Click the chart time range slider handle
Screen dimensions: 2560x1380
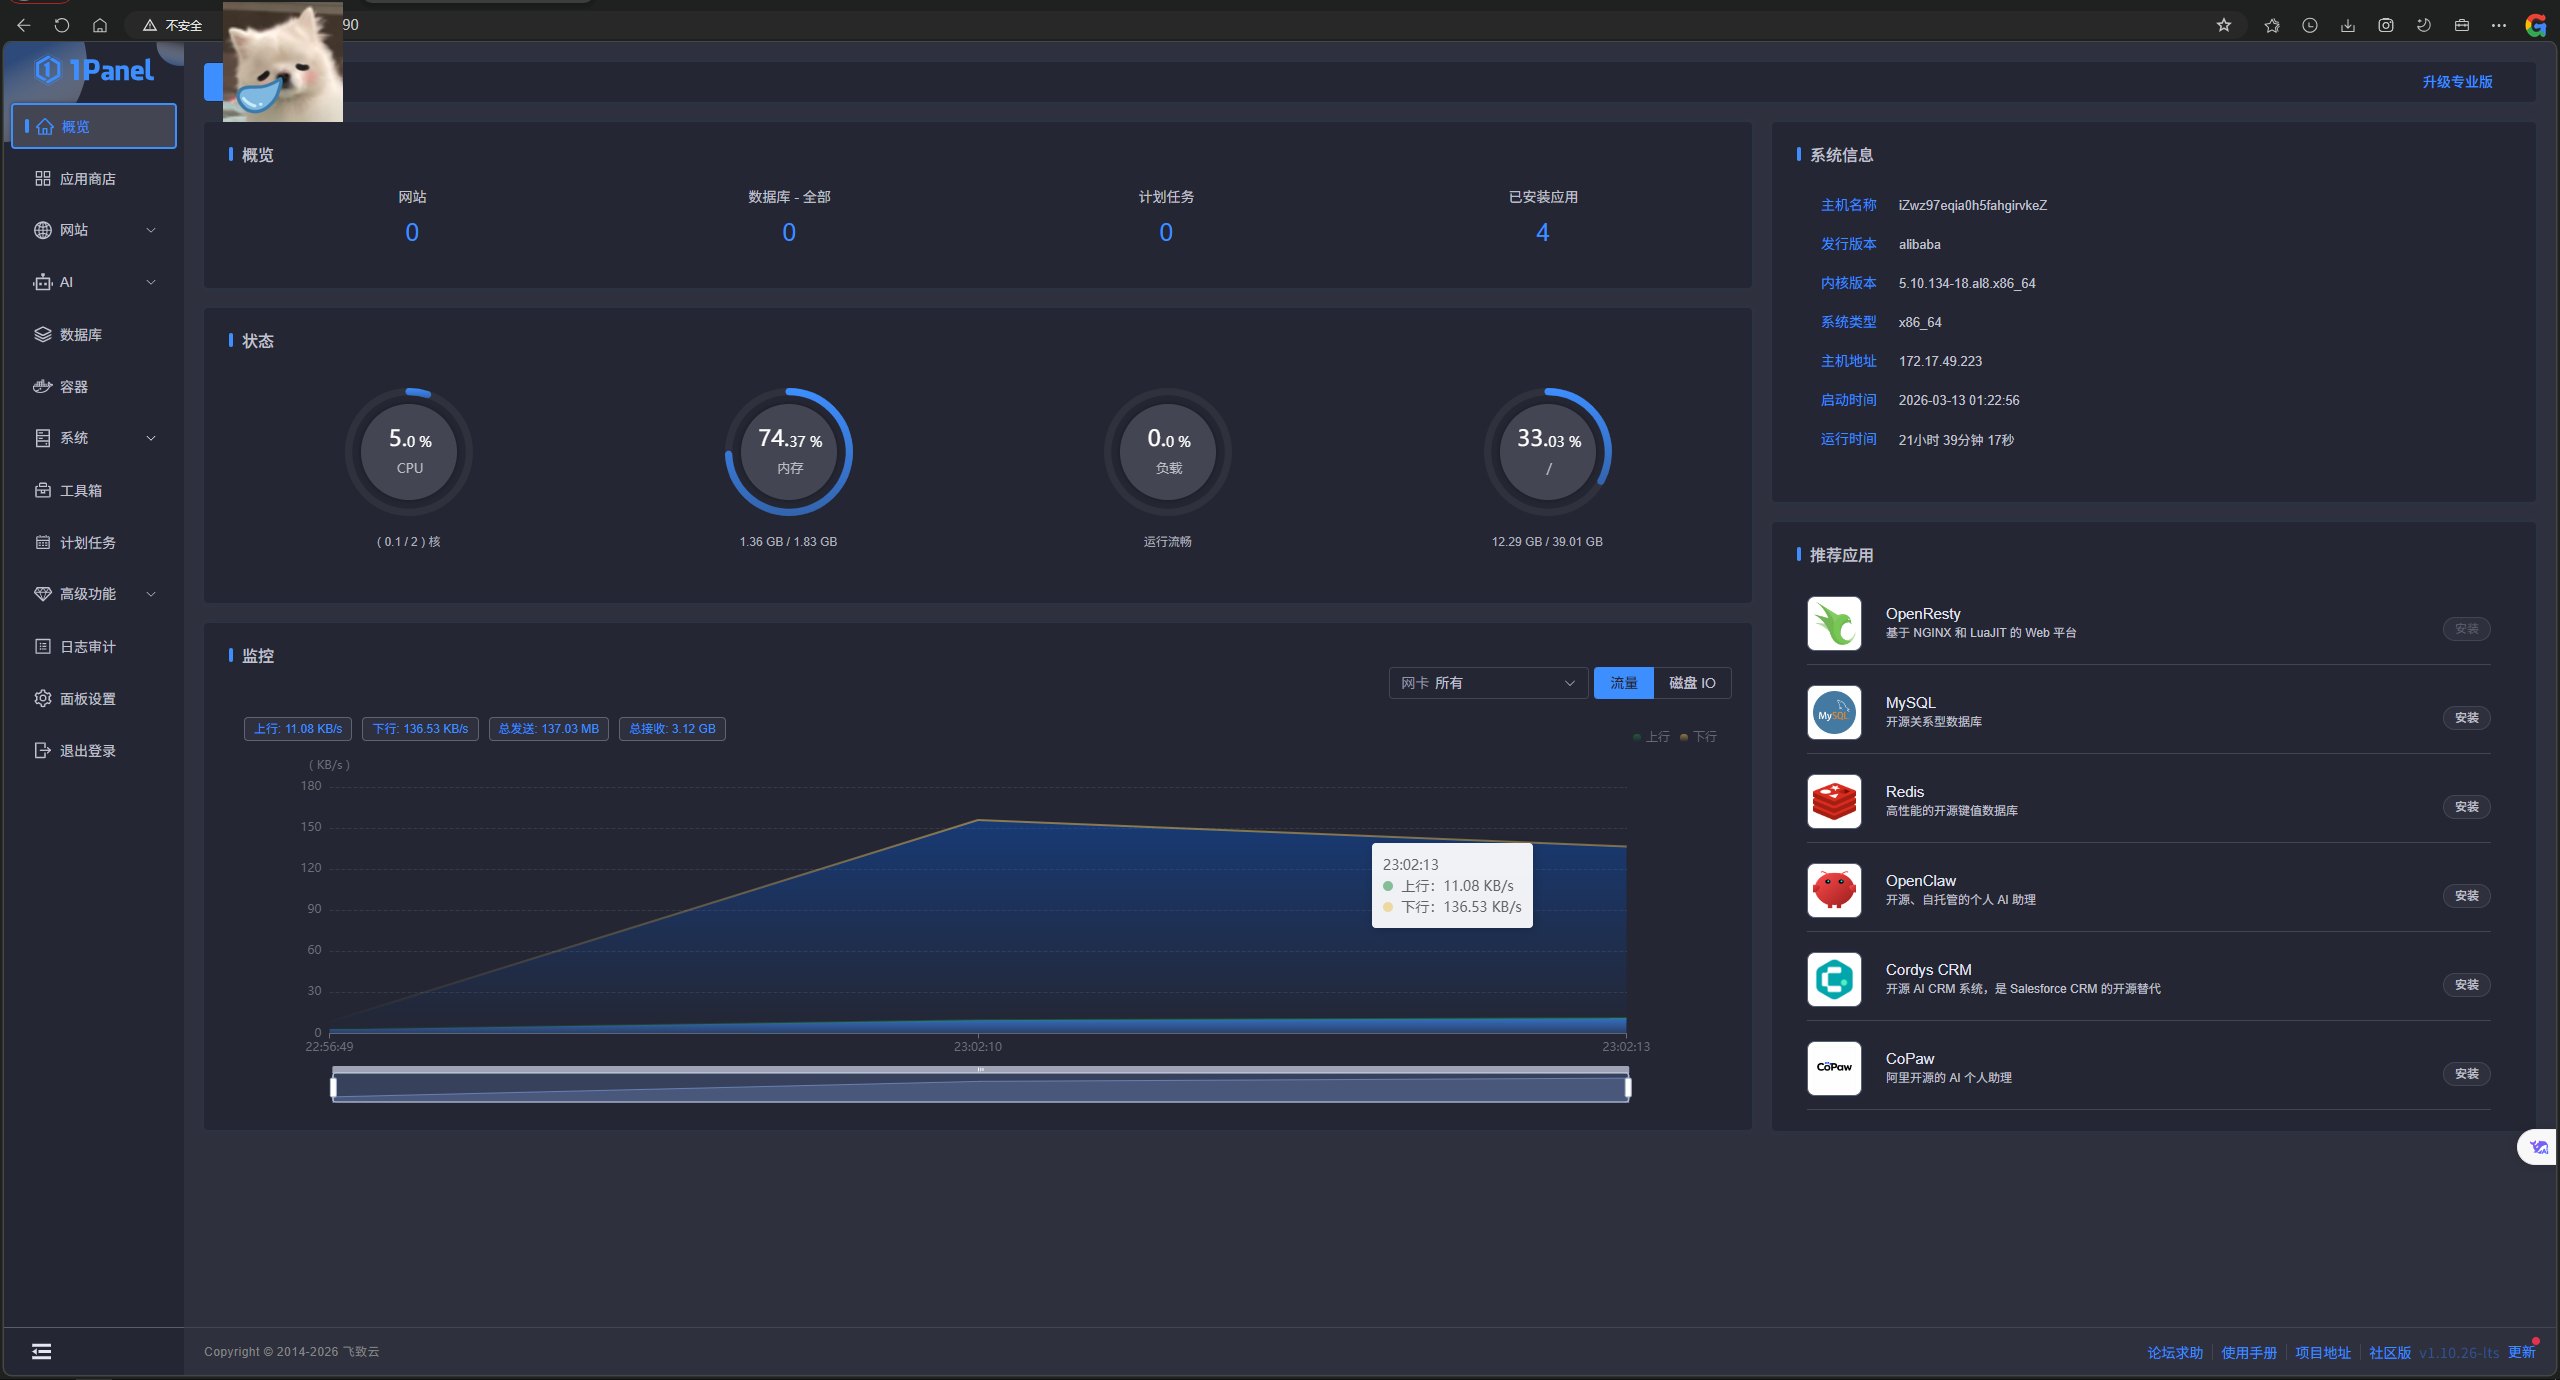pos(334,1086)
